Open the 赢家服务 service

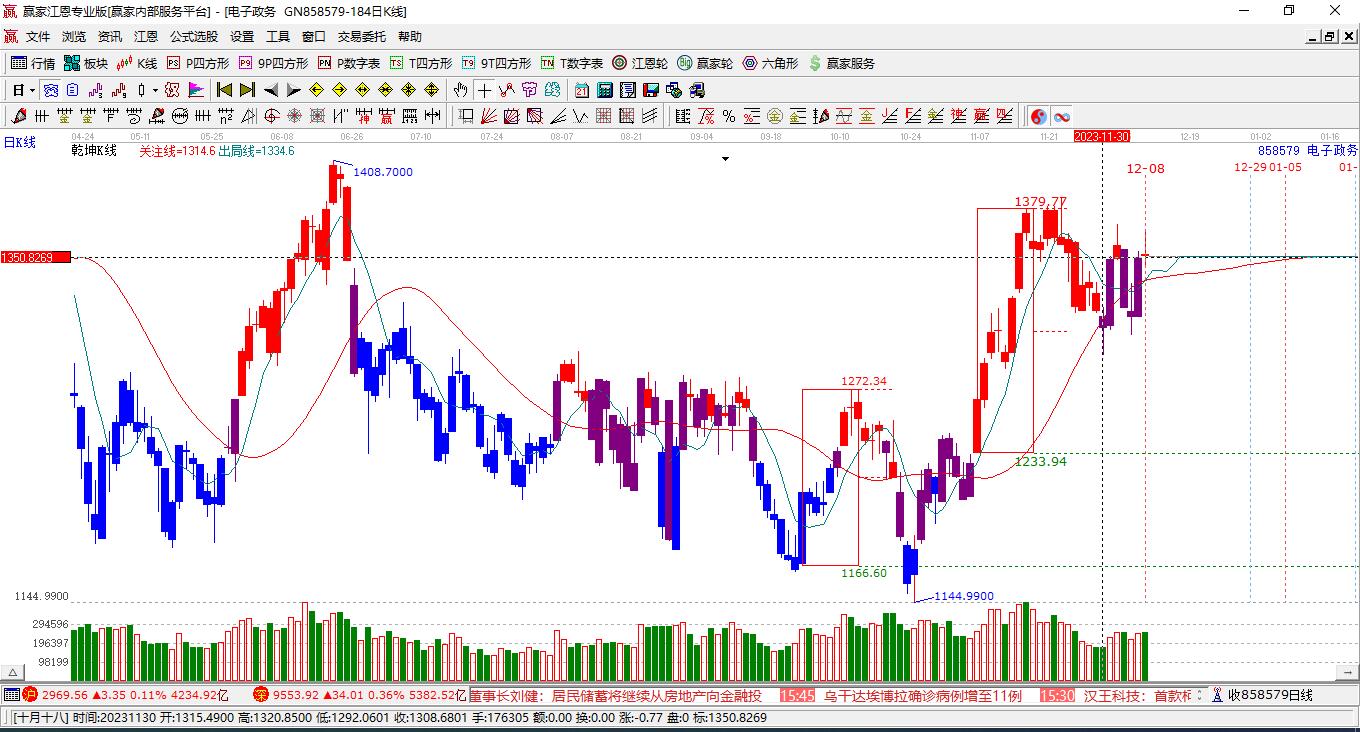pos(841,63)
